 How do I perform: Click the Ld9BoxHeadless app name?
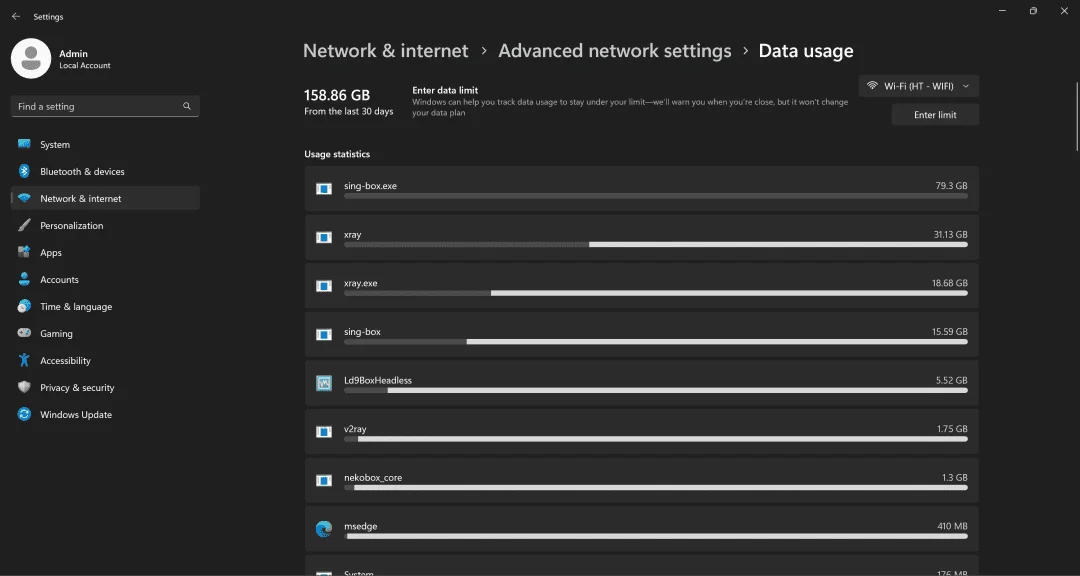coord(377,380)
